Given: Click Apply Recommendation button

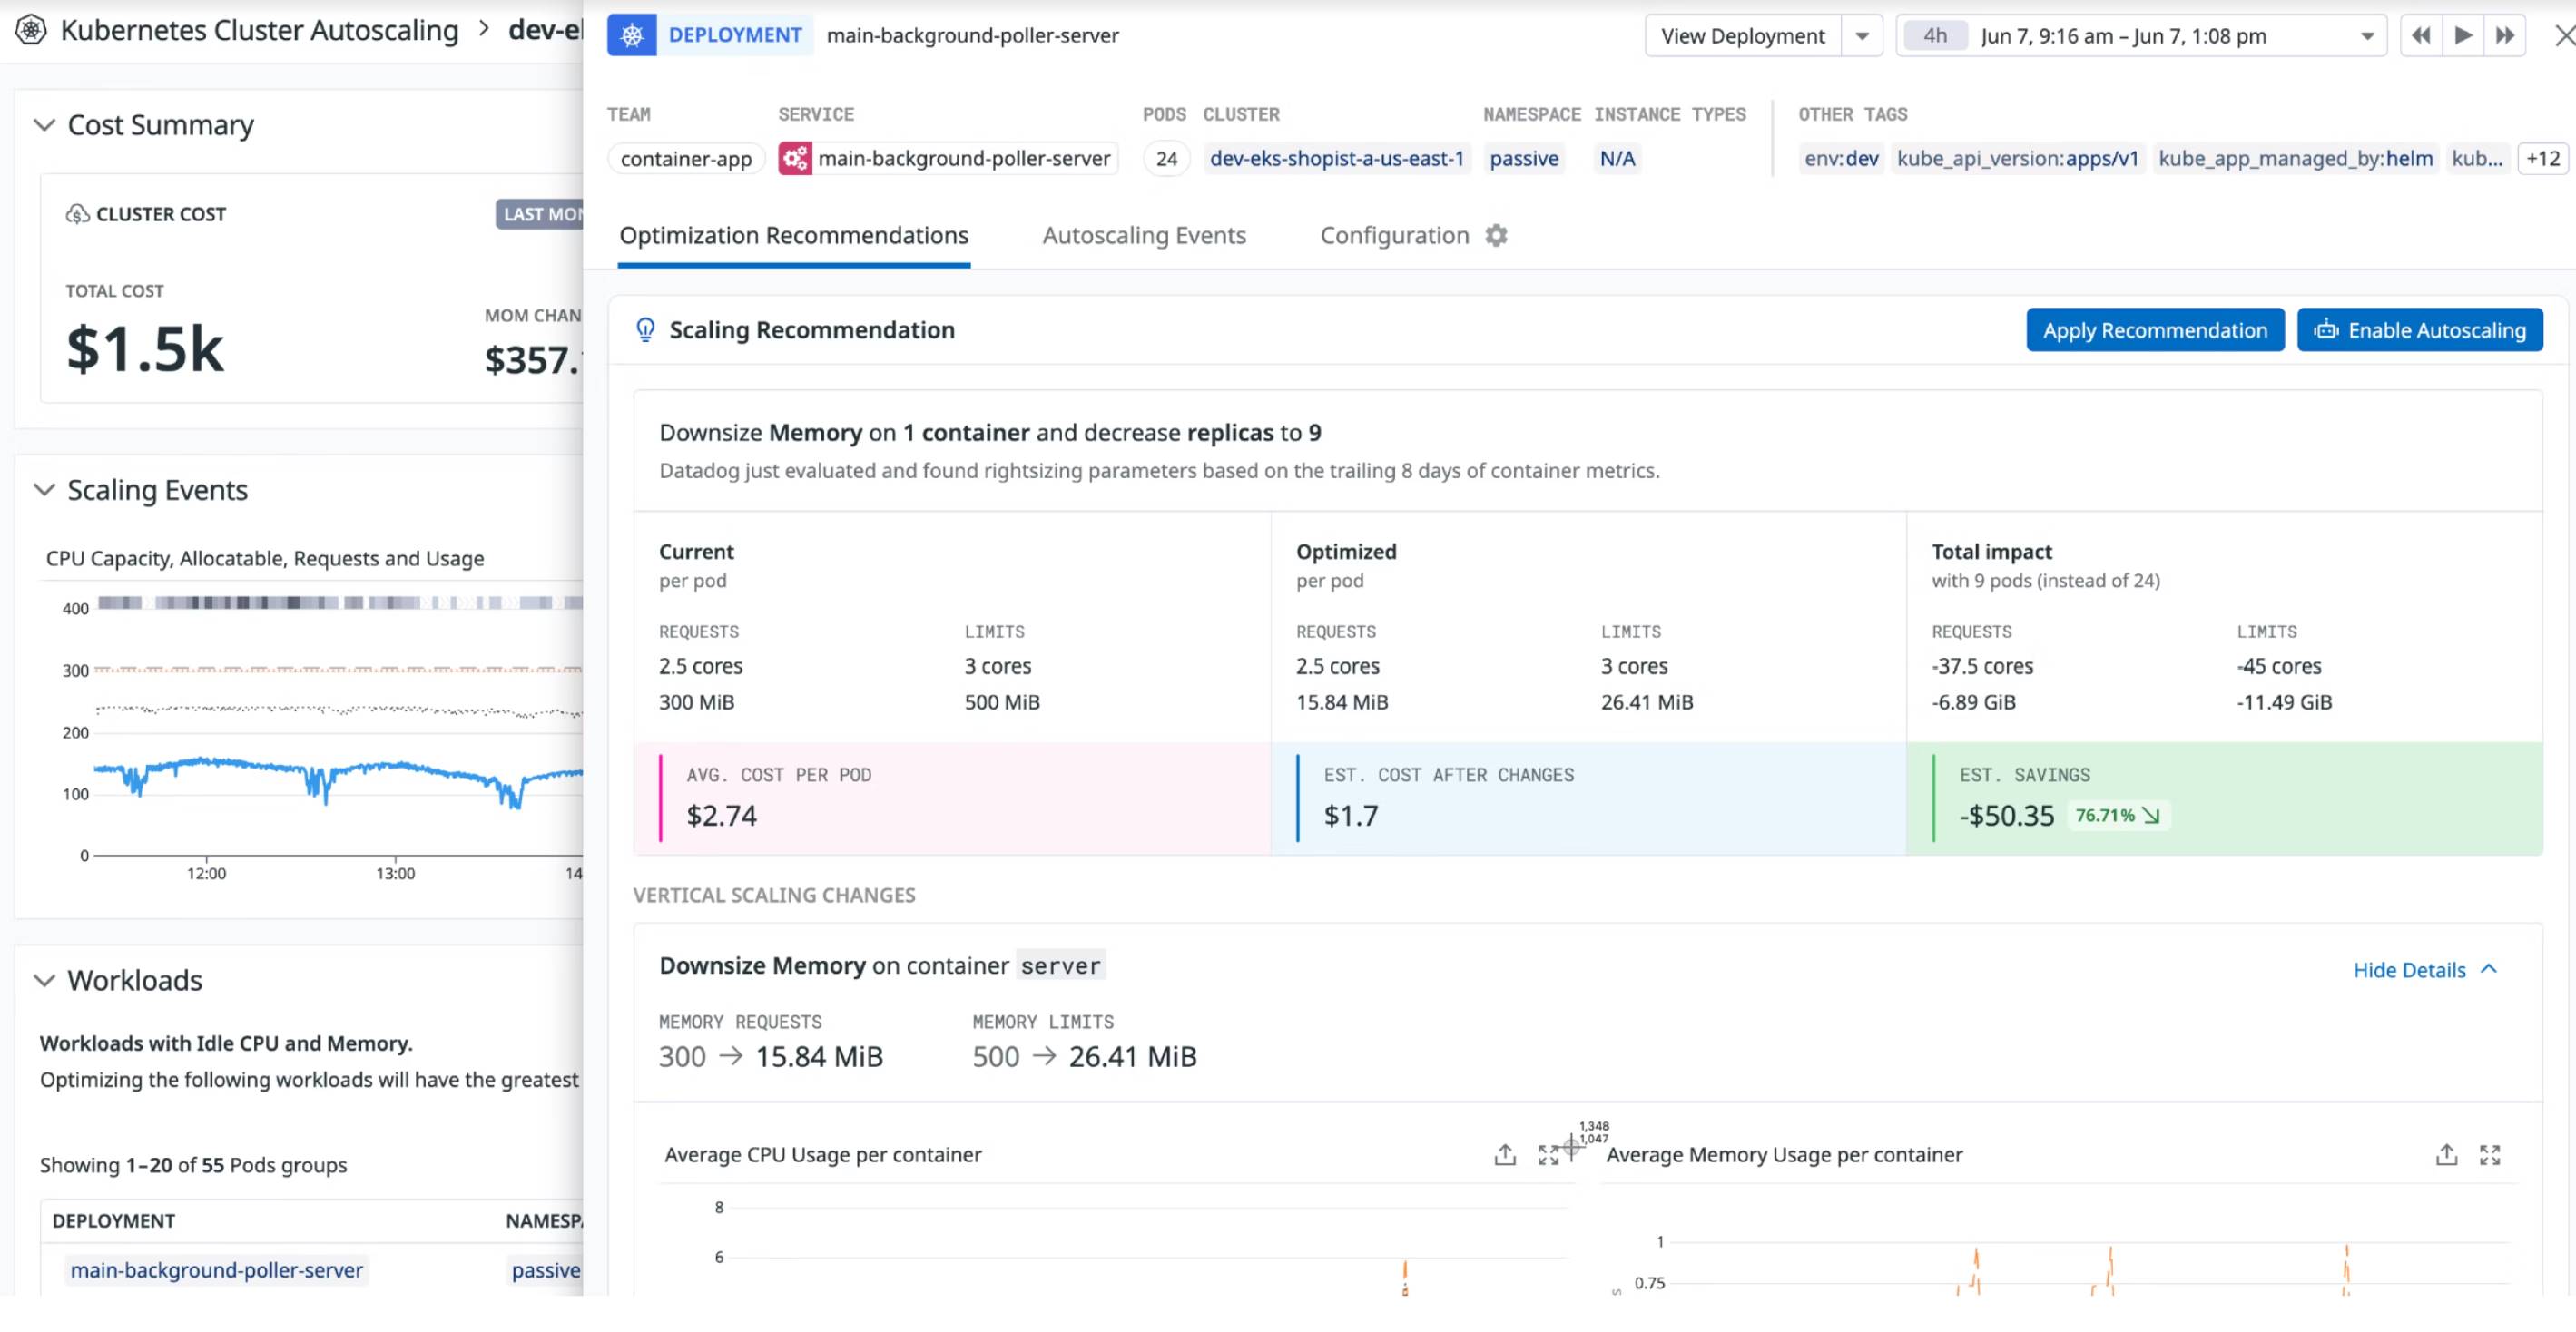Looking at the screenshot, I should coord(2155,330).
